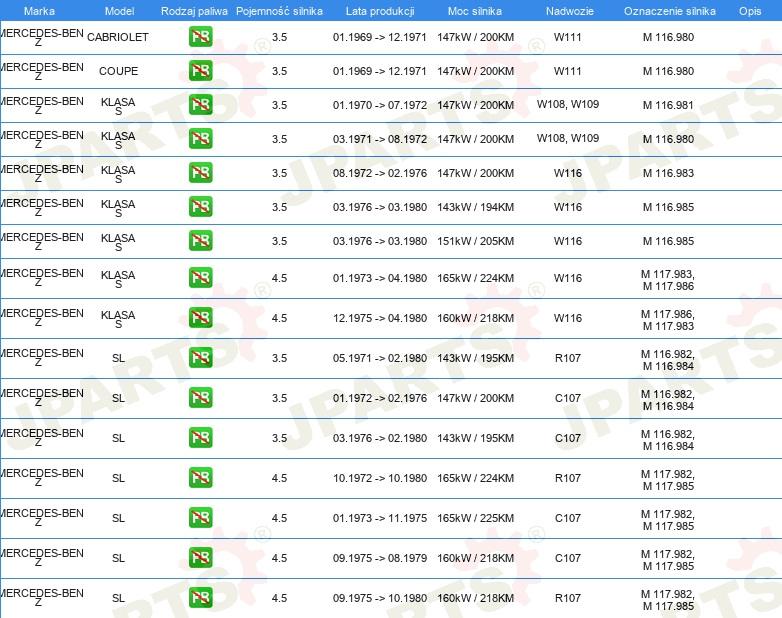Screen dimensions: 782x618
Task: Select SL model cell in 165kW / 225KM row
Action: [x=118, y=518]
